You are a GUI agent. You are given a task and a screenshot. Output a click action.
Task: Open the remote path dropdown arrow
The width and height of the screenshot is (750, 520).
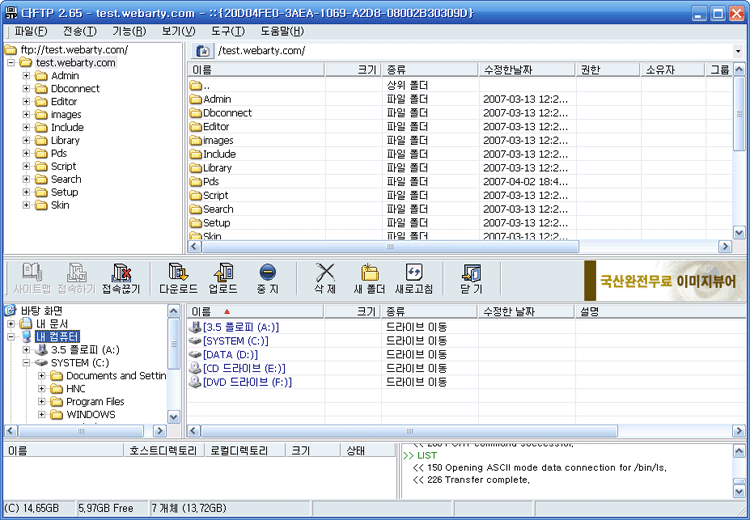pos(739,51)
